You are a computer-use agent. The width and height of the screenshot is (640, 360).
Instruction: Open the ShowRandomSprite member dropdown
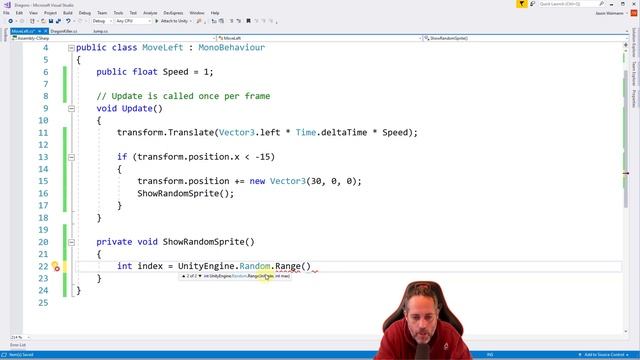pyautogui.click(x=524, y=38)
